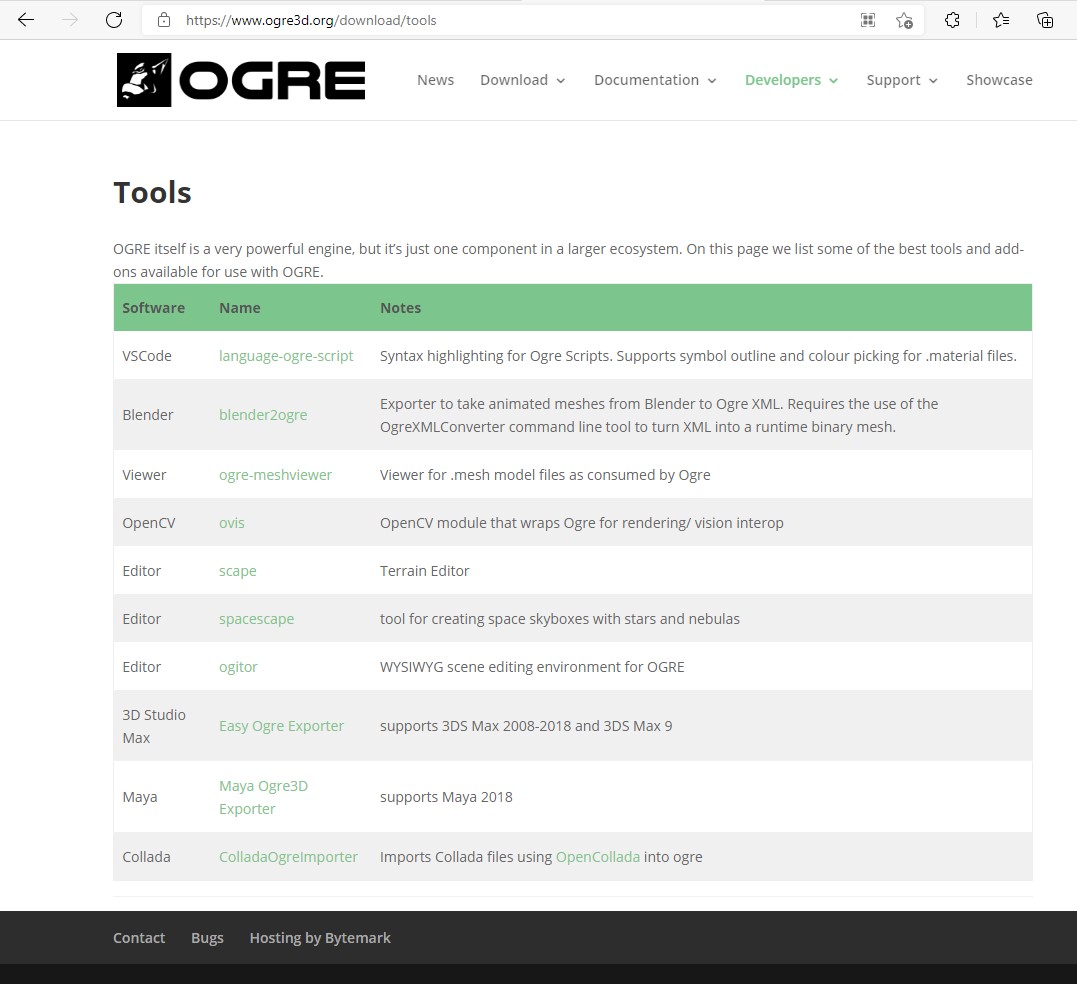Reload the current page
The height and width of the screenshot is (985, 1077).
(114, 20)
